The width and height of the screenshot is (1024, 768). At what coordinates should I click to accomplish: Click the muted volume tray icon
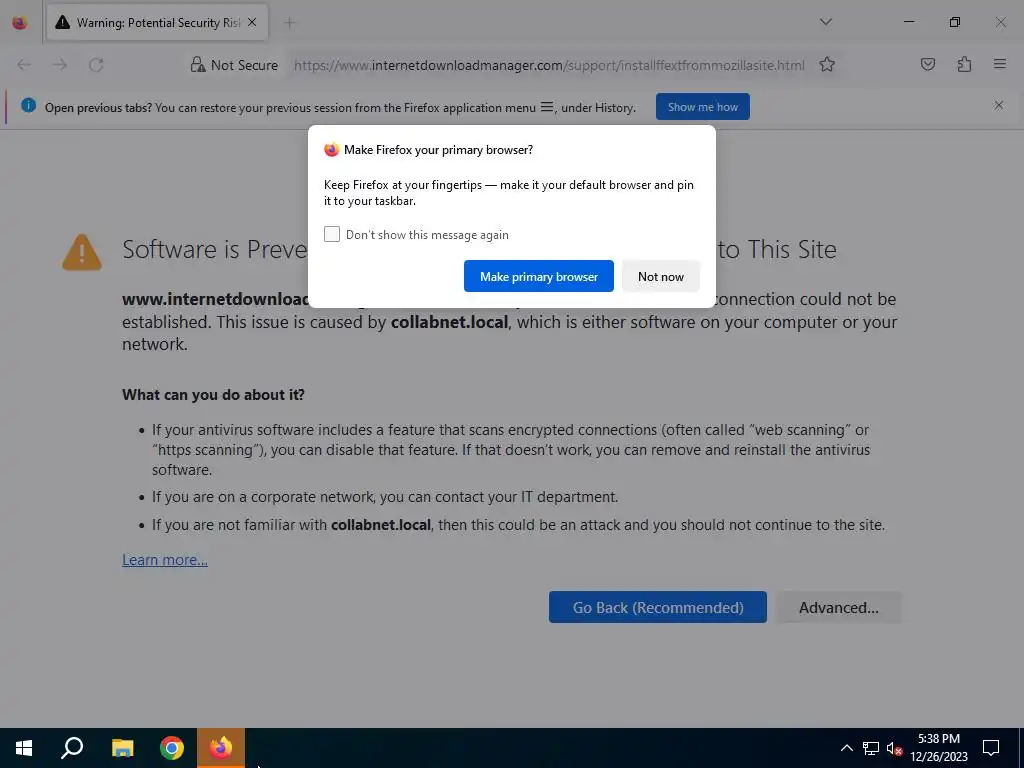(895, 748)
